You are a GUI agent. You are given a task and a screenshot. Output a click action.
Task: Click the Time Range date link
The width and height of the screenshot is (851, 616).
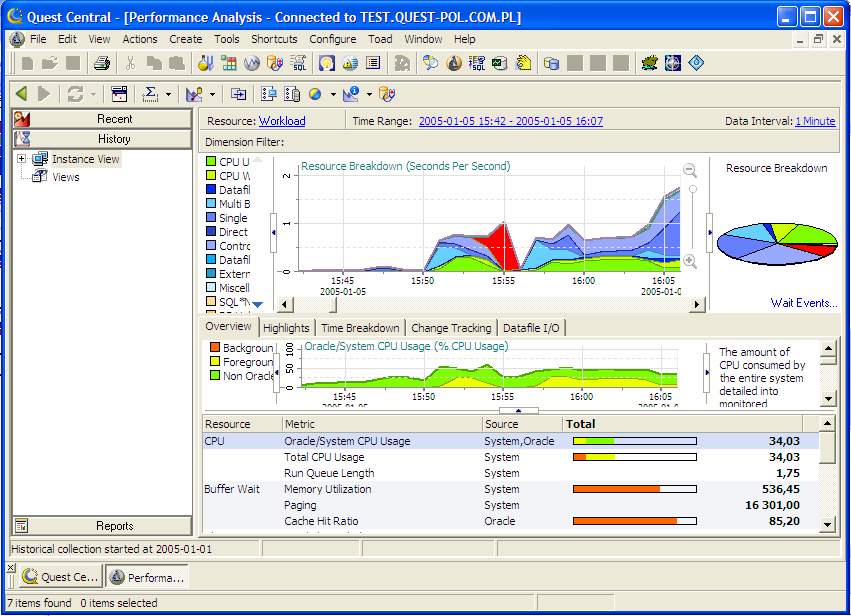point(511,121)
